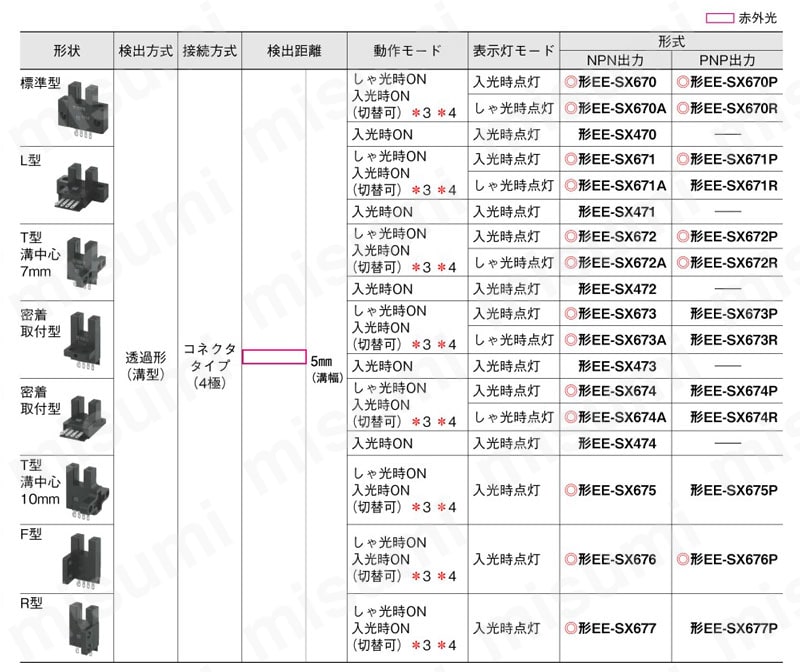Select model 形EE-SX673A

pyautogui.click(x=622, y=340)
